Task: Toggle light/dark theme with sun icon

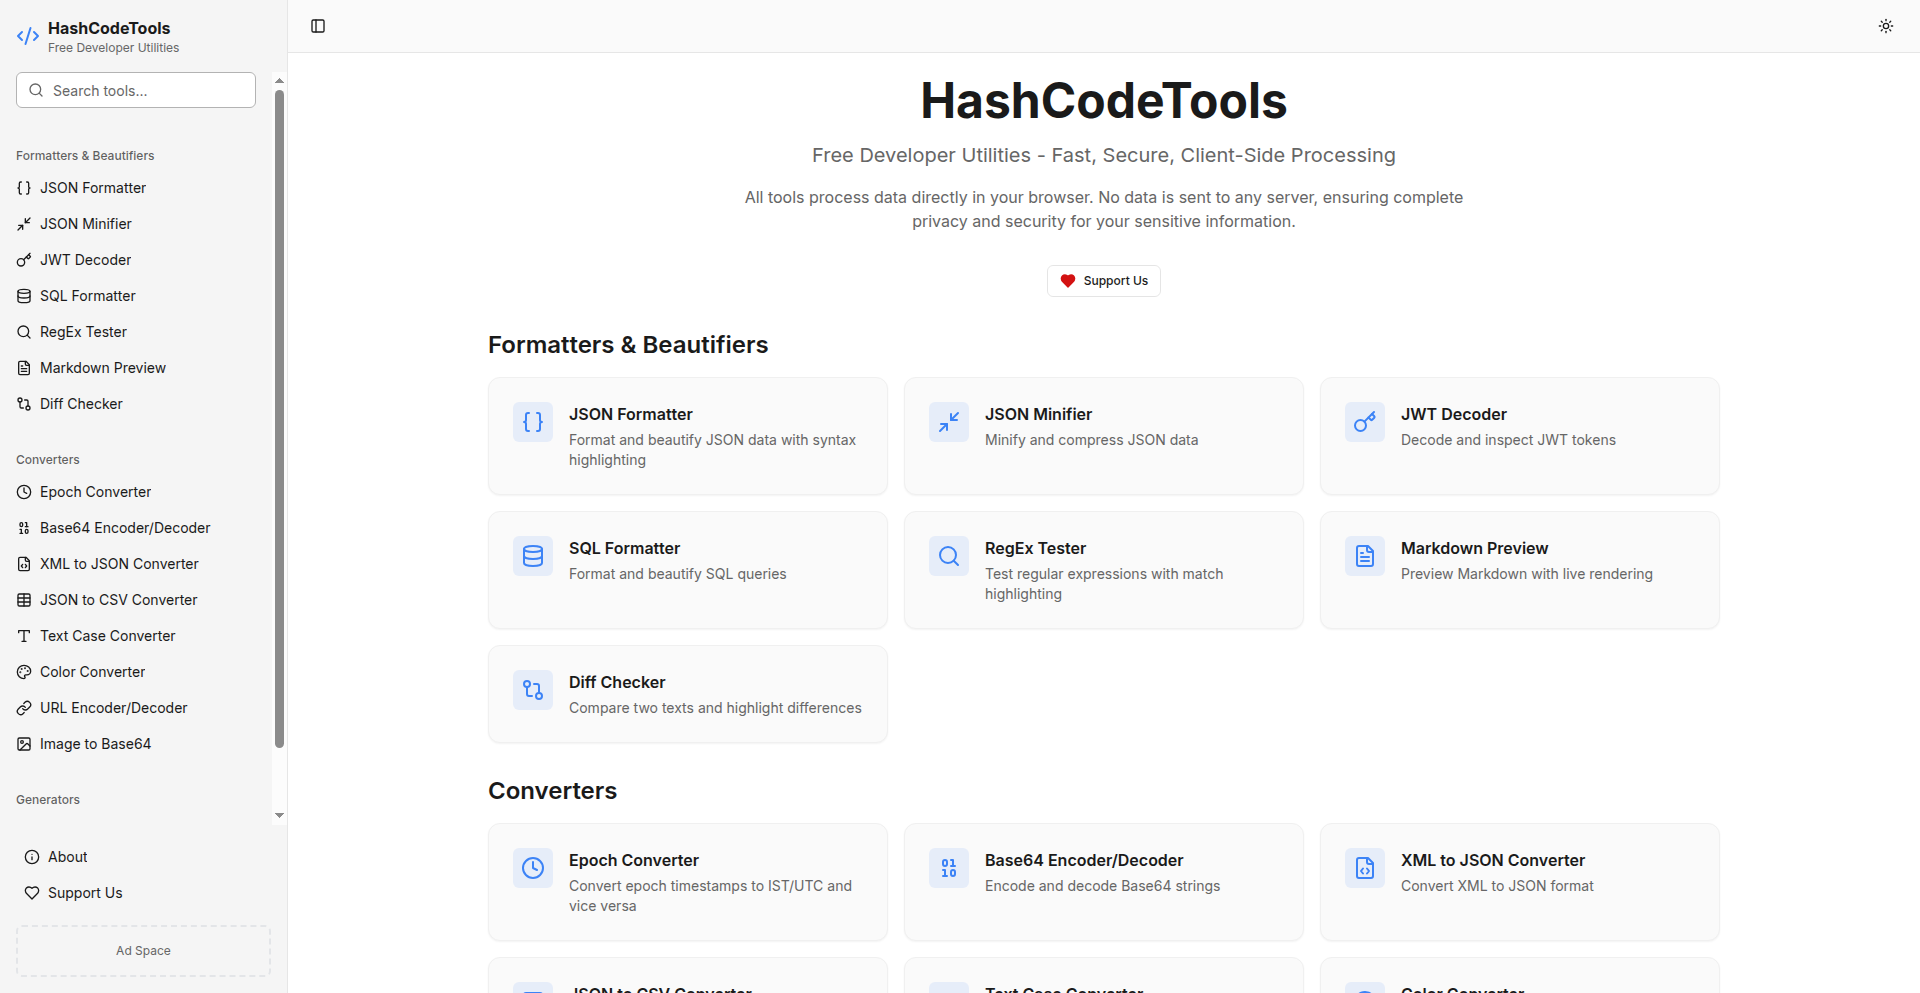Action: tap(1886, 26)
